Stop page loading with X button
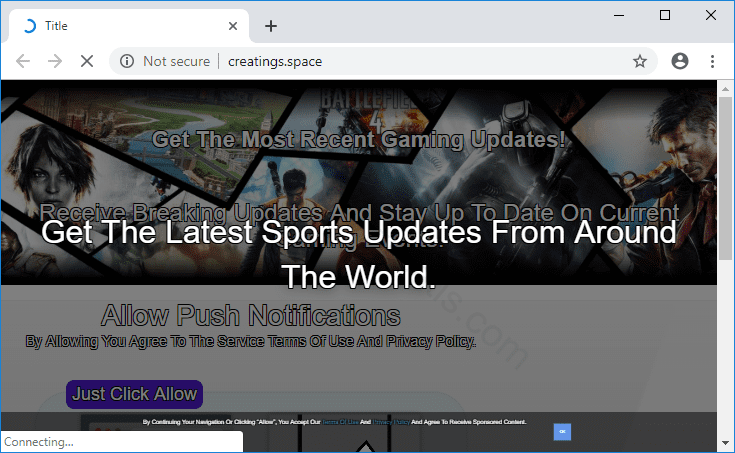The height and width of the screenshot is (453, 735). click(87, 61)
